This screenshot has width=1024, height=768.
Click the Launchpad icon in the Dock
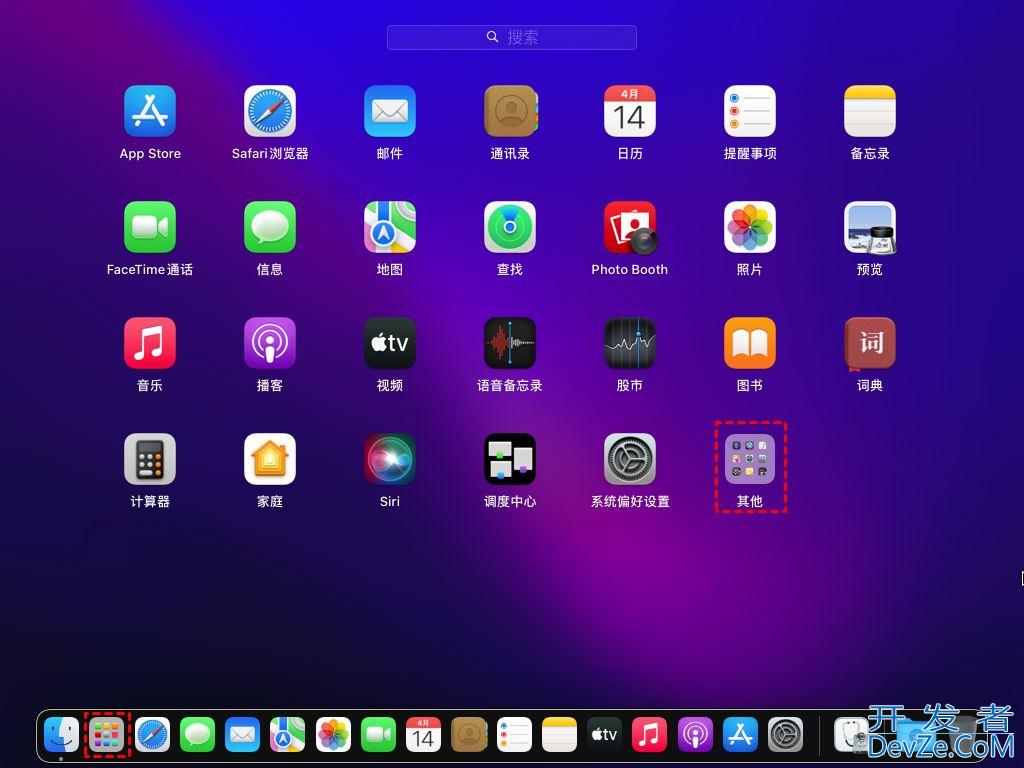click(x=106, y=735)
